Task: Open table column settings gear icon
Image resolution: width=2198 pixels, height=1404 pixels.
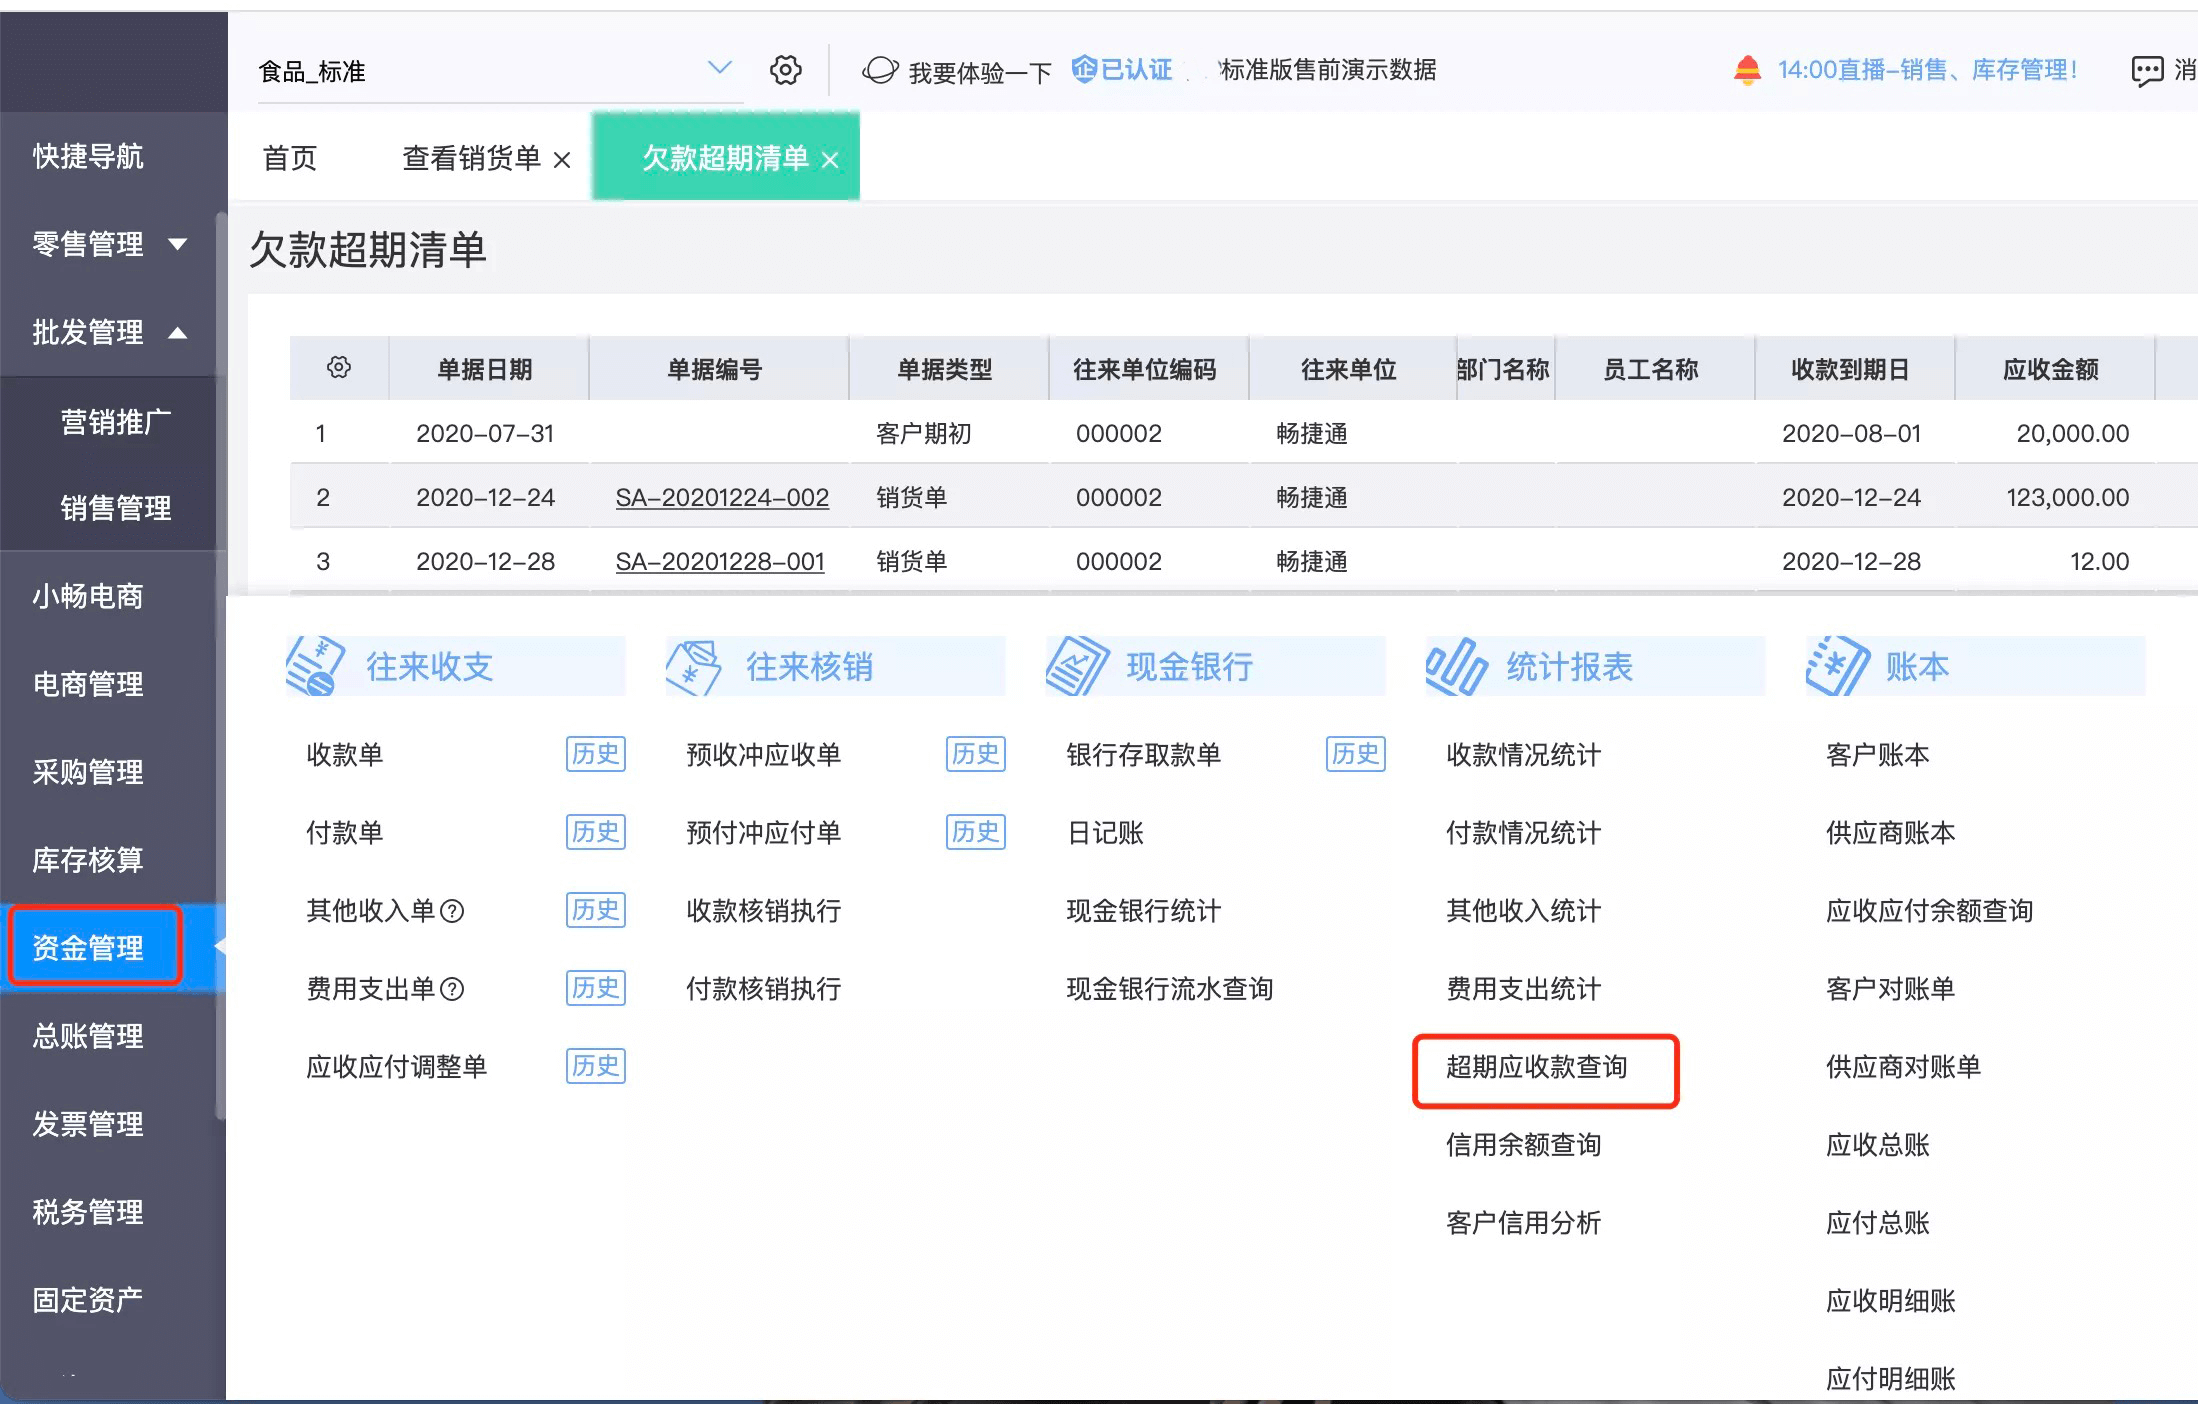Action: pyautogui.click(x=339, y=367)
